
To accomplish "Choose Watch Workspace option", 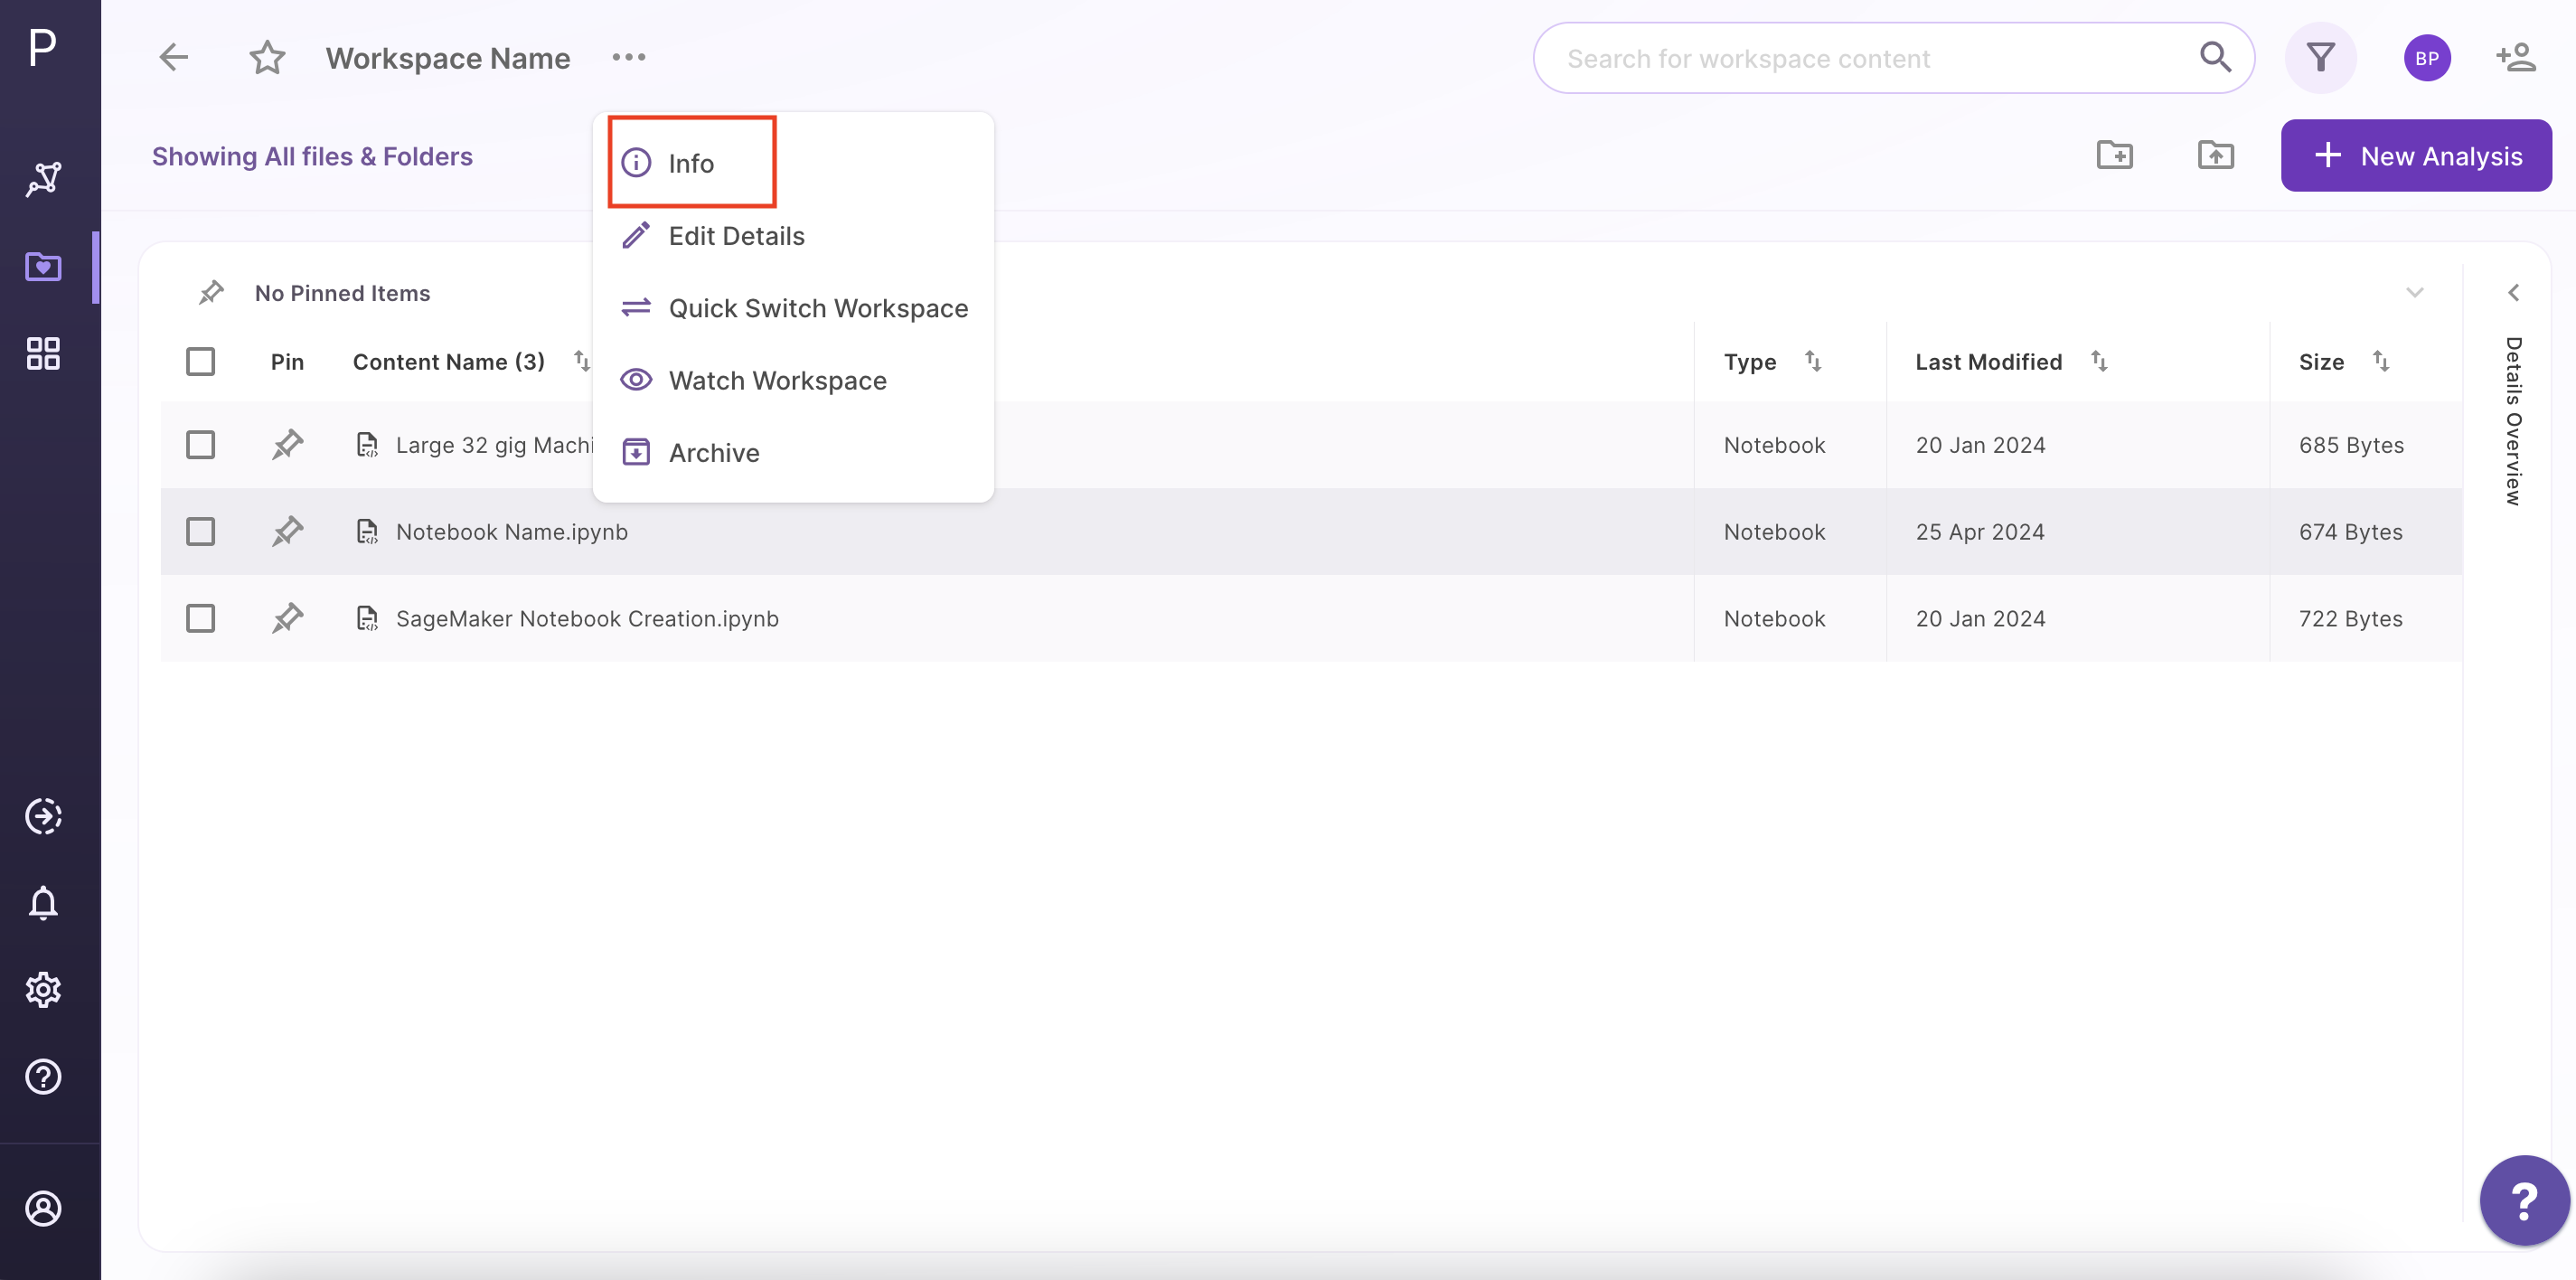I will [793, 380].
